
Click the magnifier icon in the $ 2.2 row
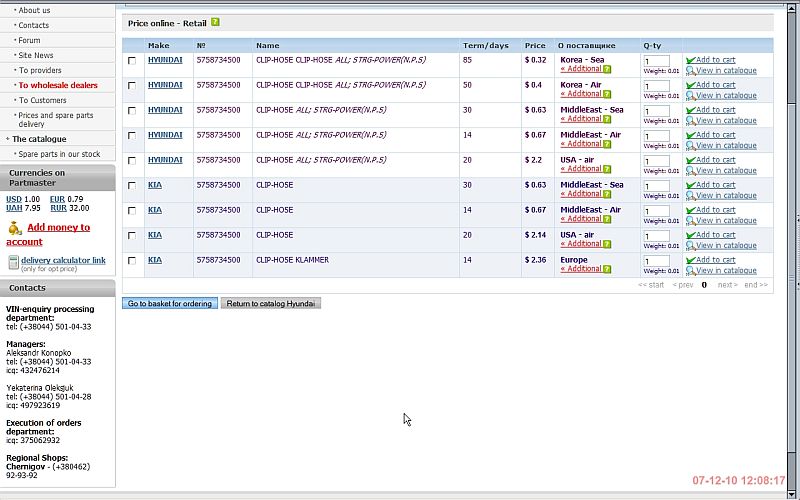pyautogui.click(x=691, y=170)
